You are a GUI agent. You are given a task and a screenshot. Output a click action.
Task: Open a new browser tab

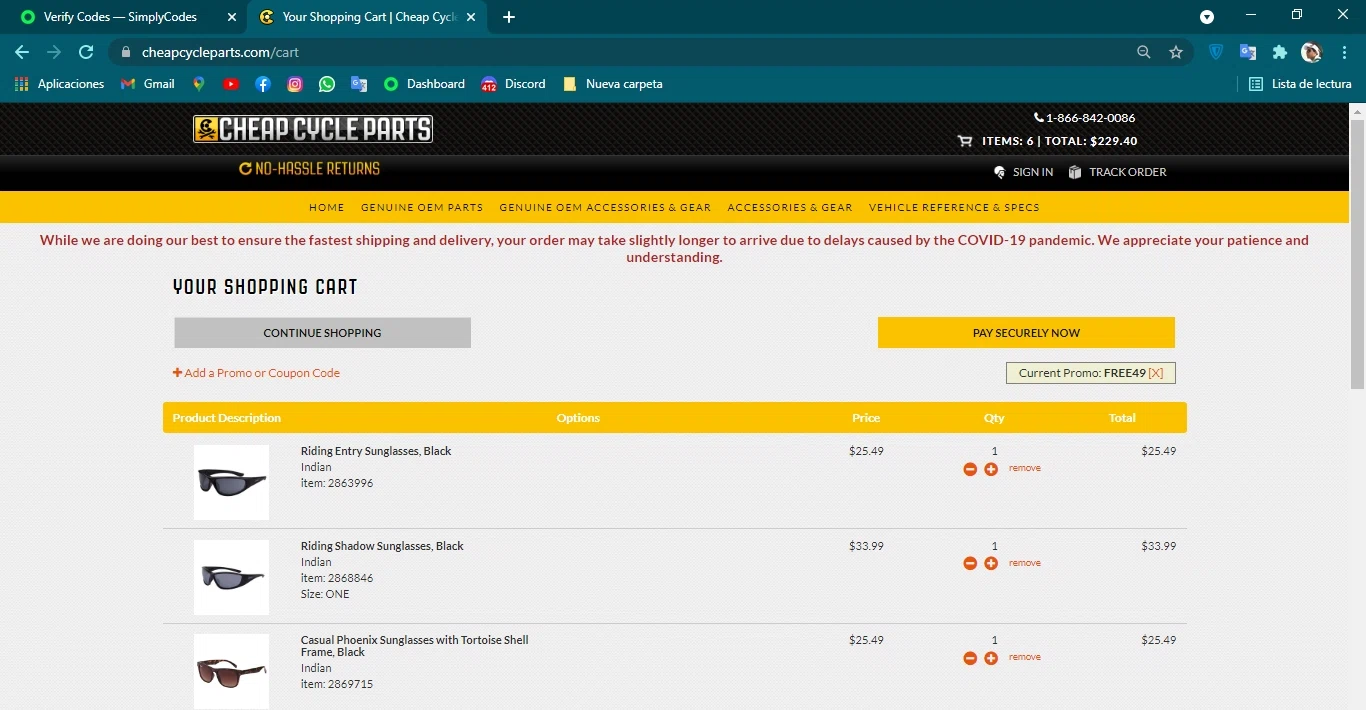click(509, 17)
